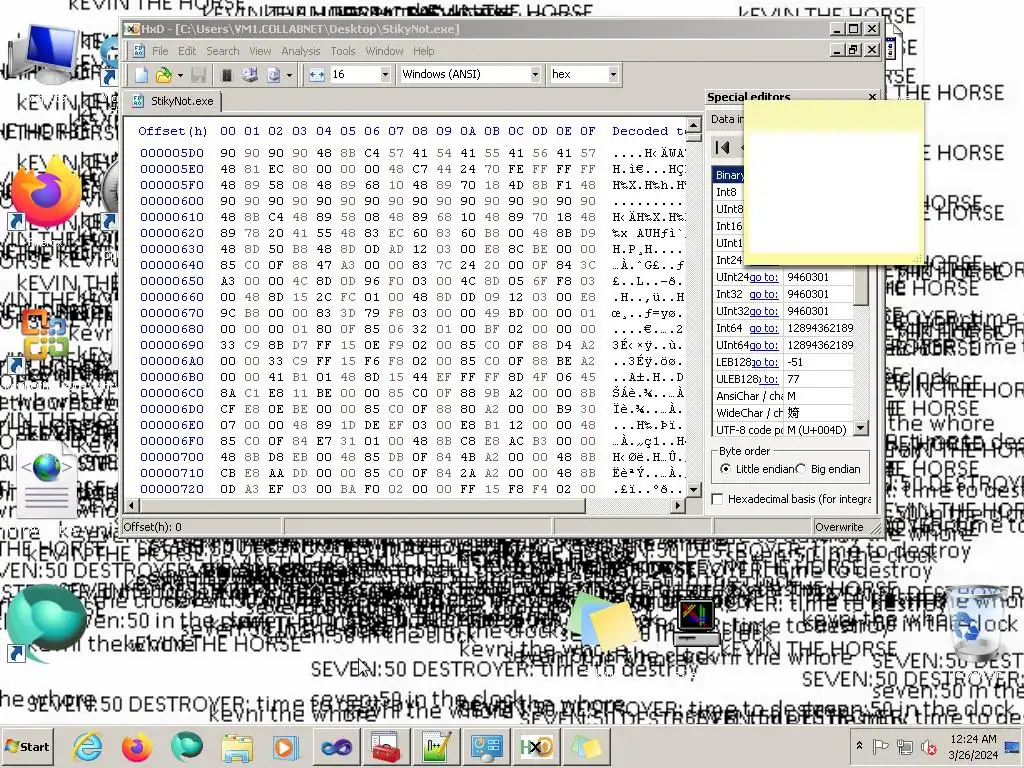
Task: Click hex editor vertical scroll up arrow
Action: click(694, 124)
